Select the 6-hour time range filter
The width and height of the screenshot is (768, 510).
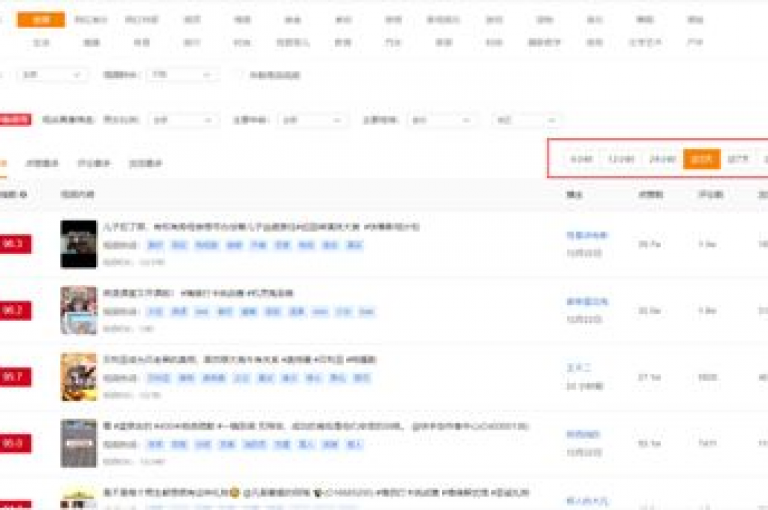[x=581, y=159]
